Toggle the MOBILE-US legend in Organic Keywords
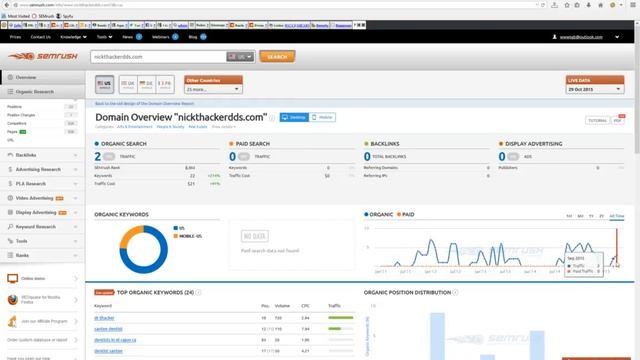 [187, 236]
